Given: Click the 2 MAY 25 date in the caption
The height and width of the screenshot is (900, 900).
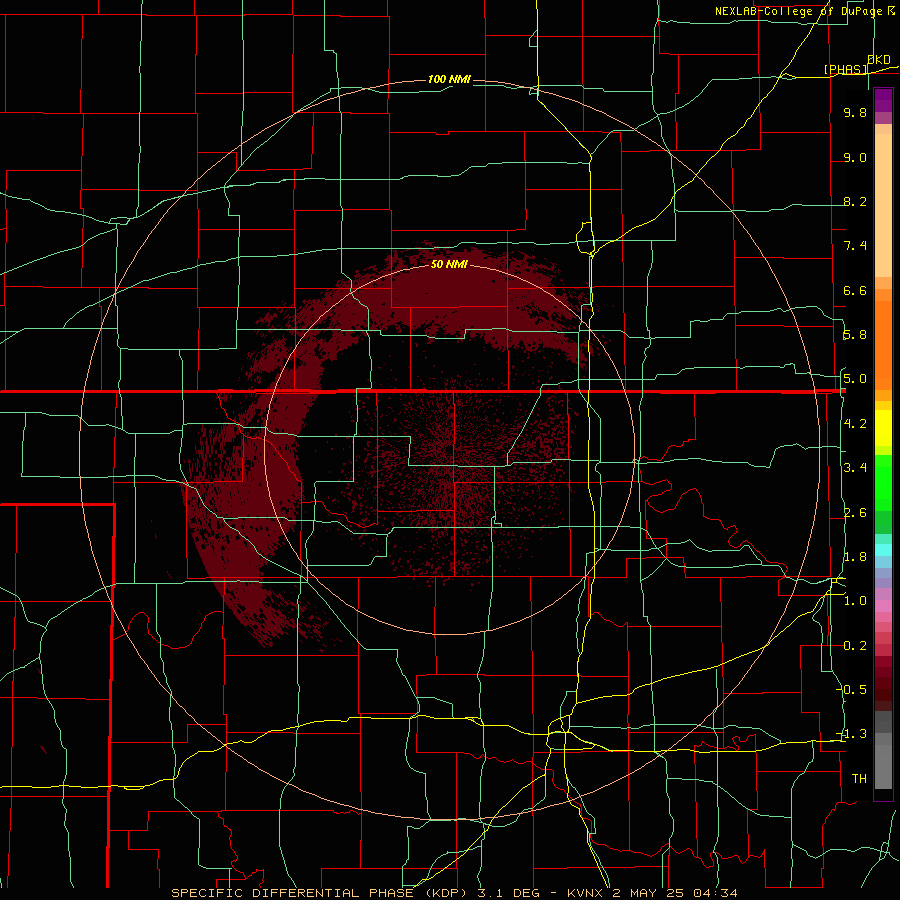Looking at the screenshot, I should pos(649,893).
